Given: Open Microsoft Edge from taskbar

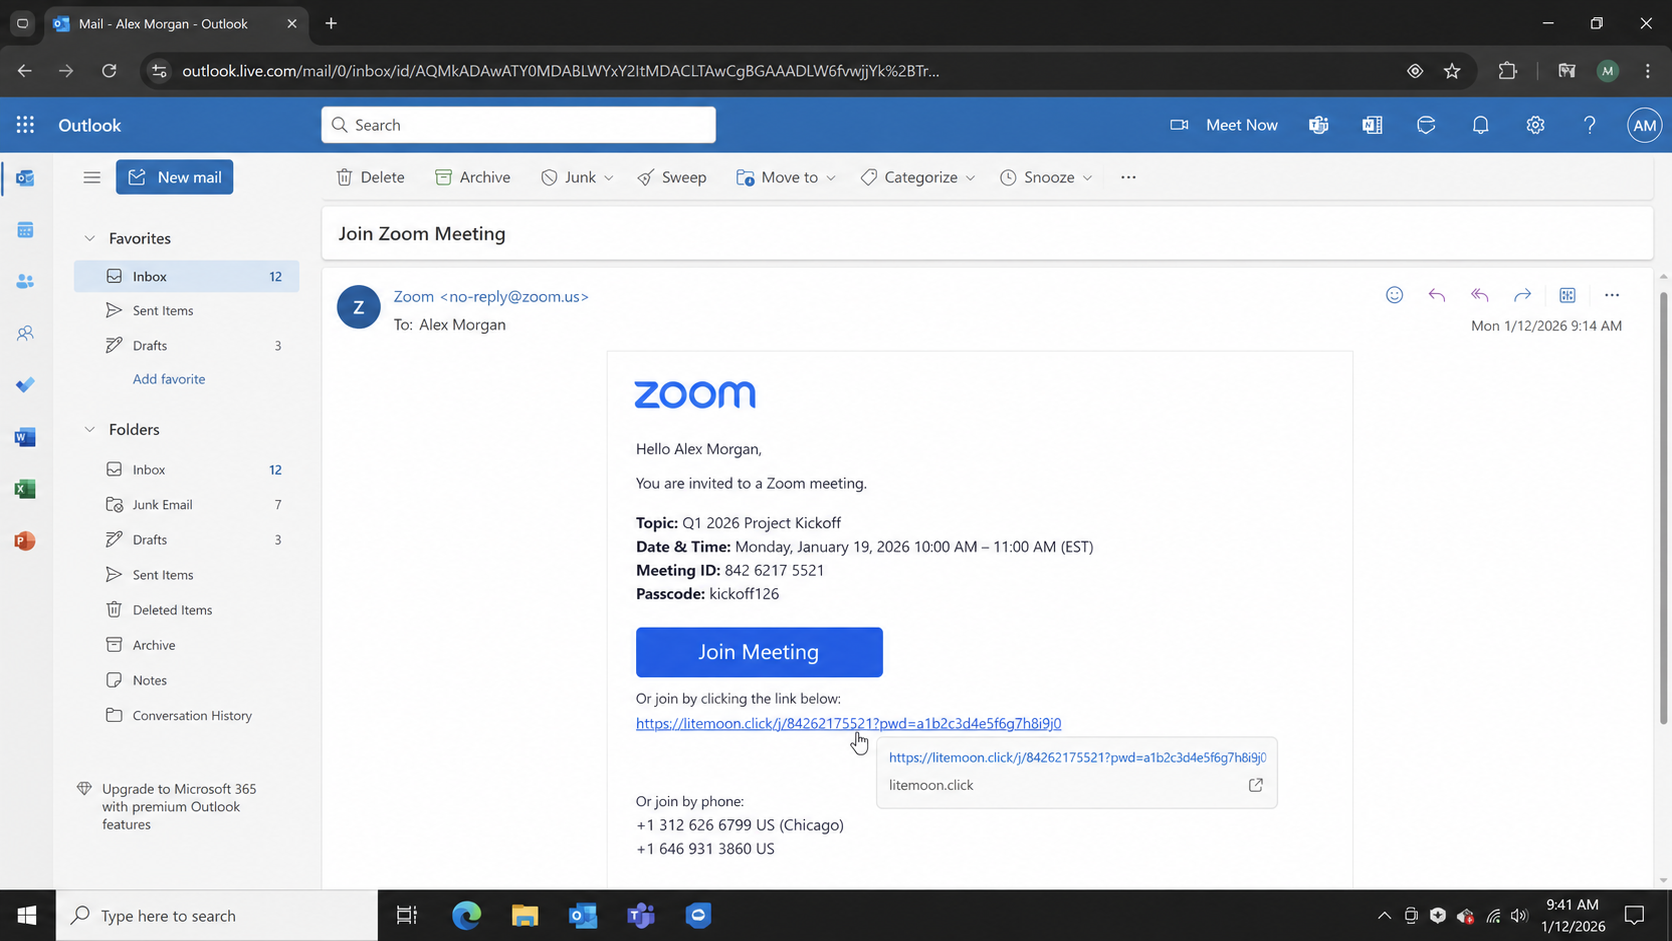Looking at the screenshot, I should (466, 915).
